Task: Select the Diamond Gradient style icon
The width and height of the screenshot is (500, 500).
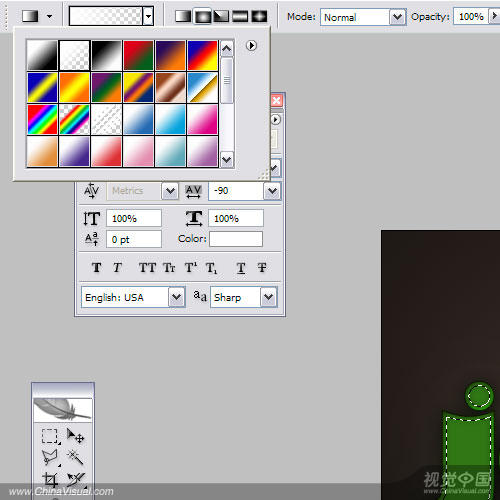Action: [259, 16]
